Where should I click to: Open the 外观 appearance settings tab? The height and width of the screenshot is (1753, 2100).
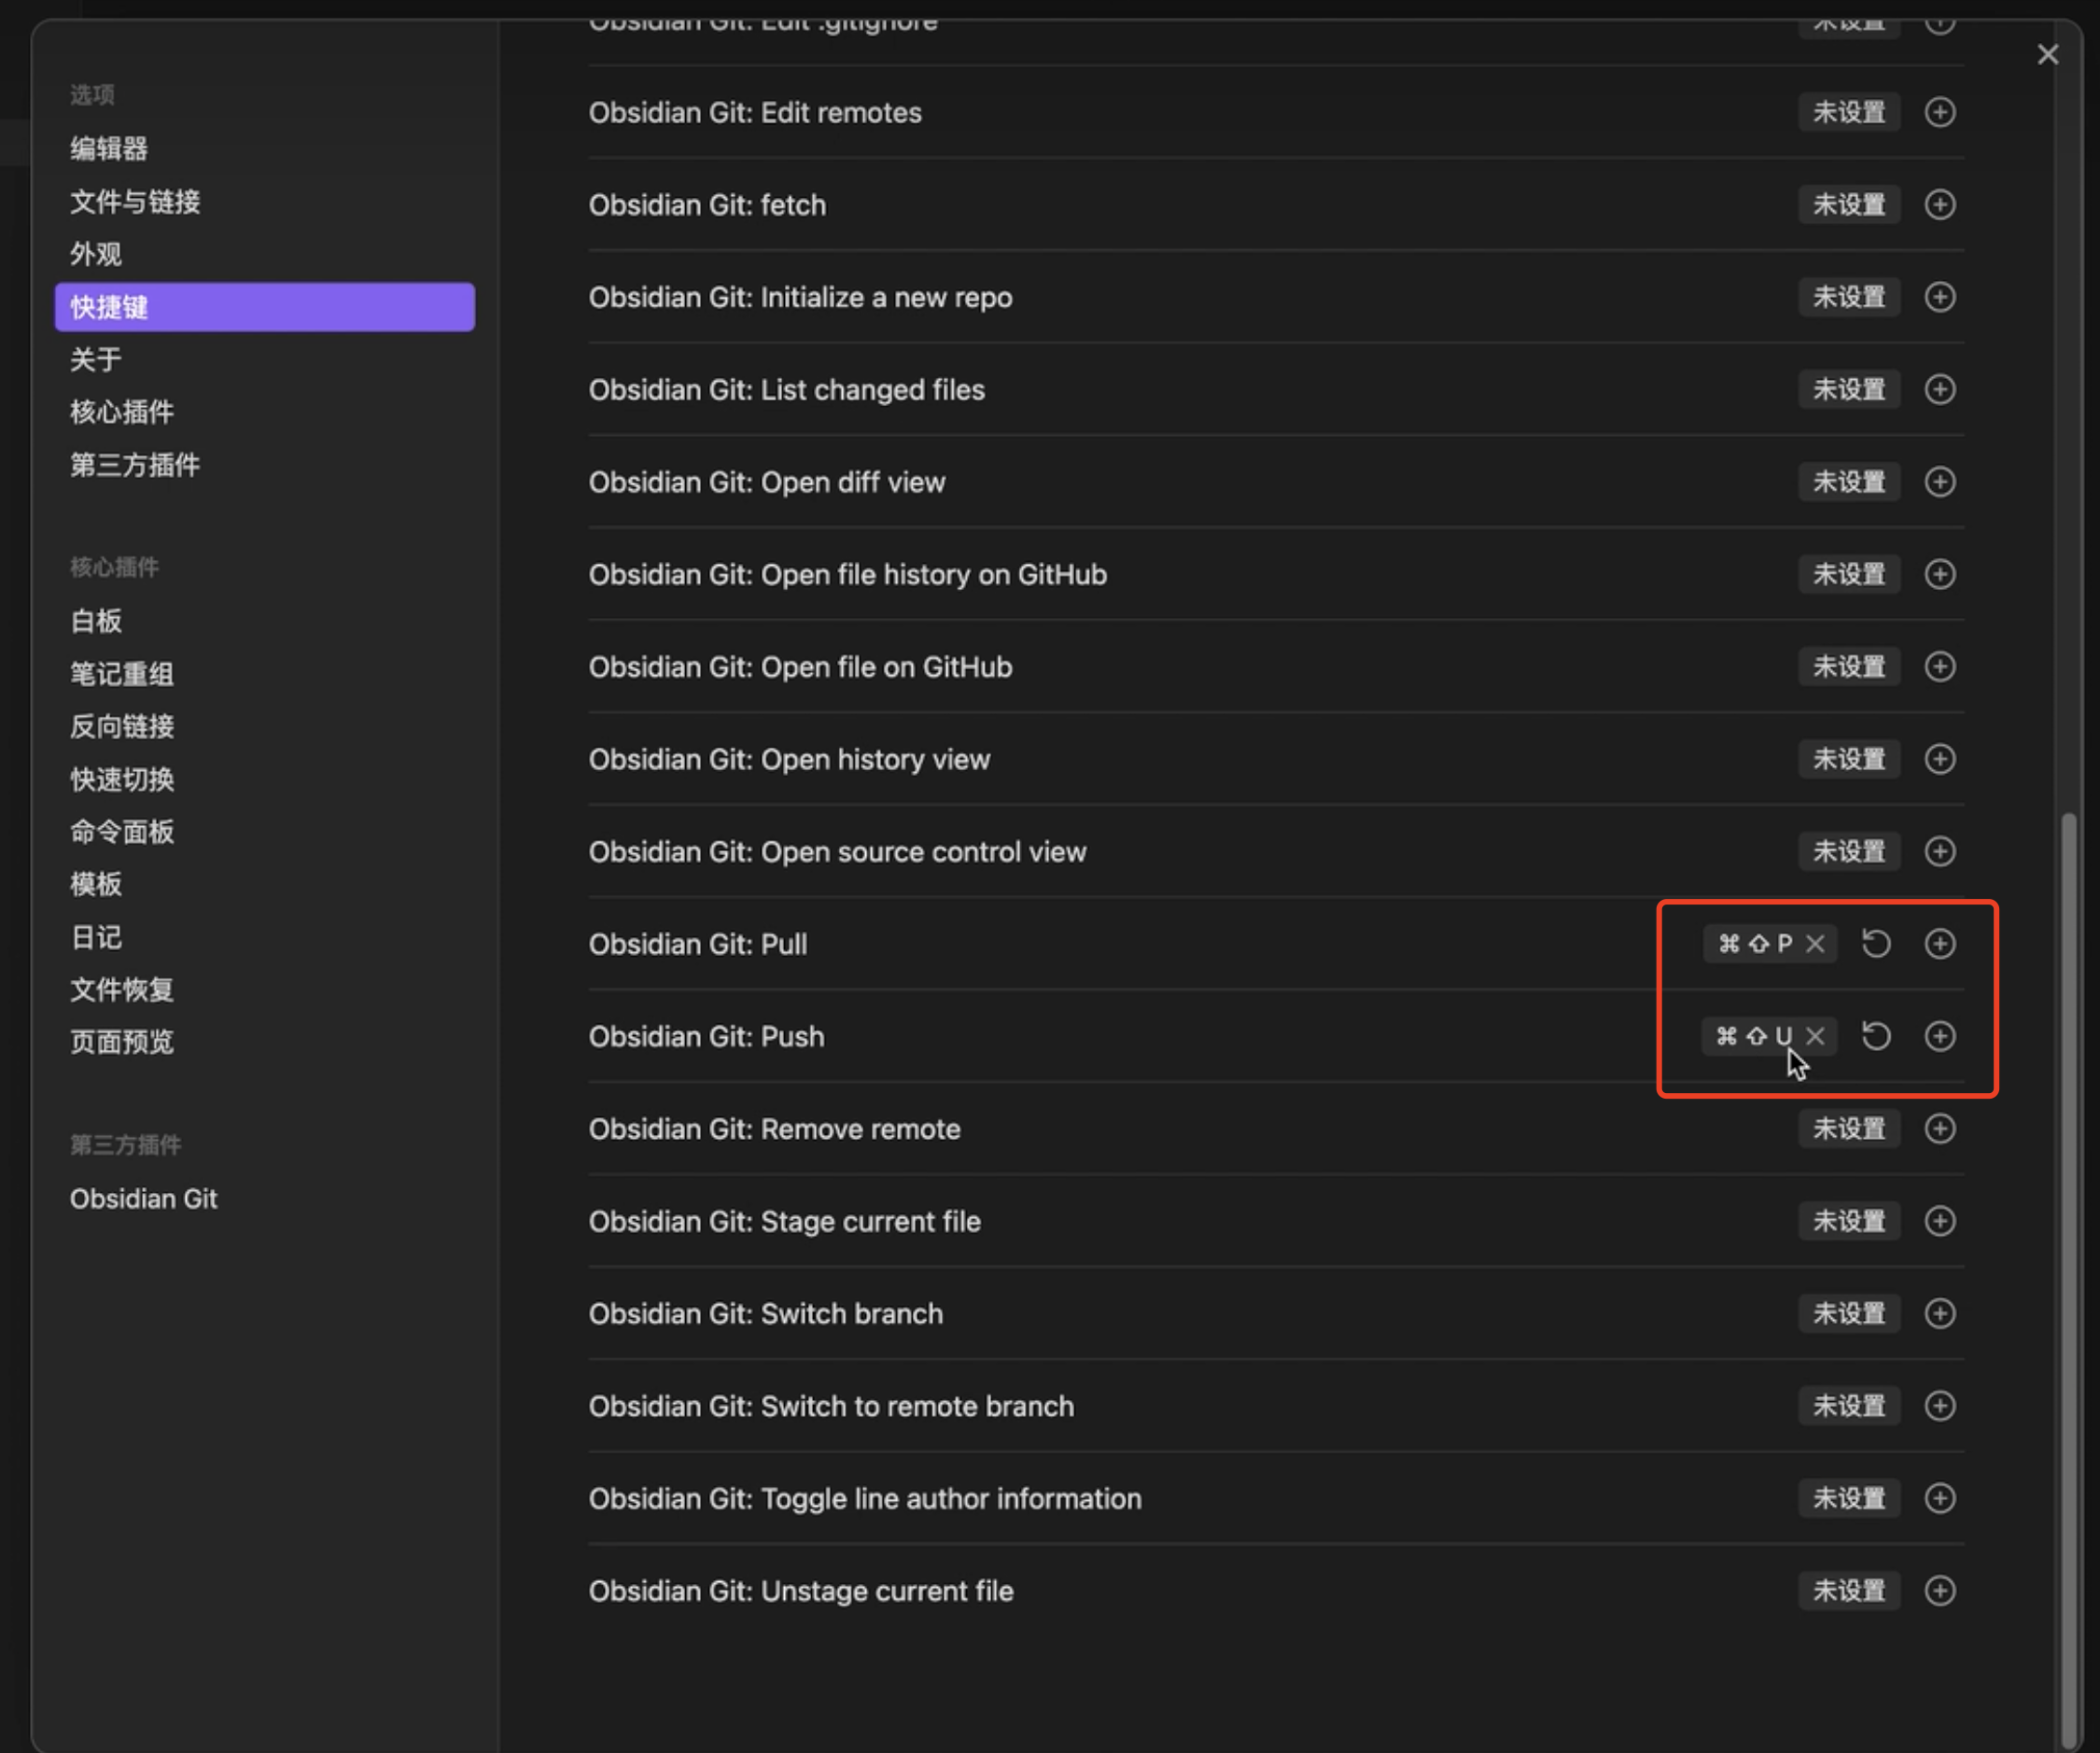pyautogui.click(x=96, y=254)
